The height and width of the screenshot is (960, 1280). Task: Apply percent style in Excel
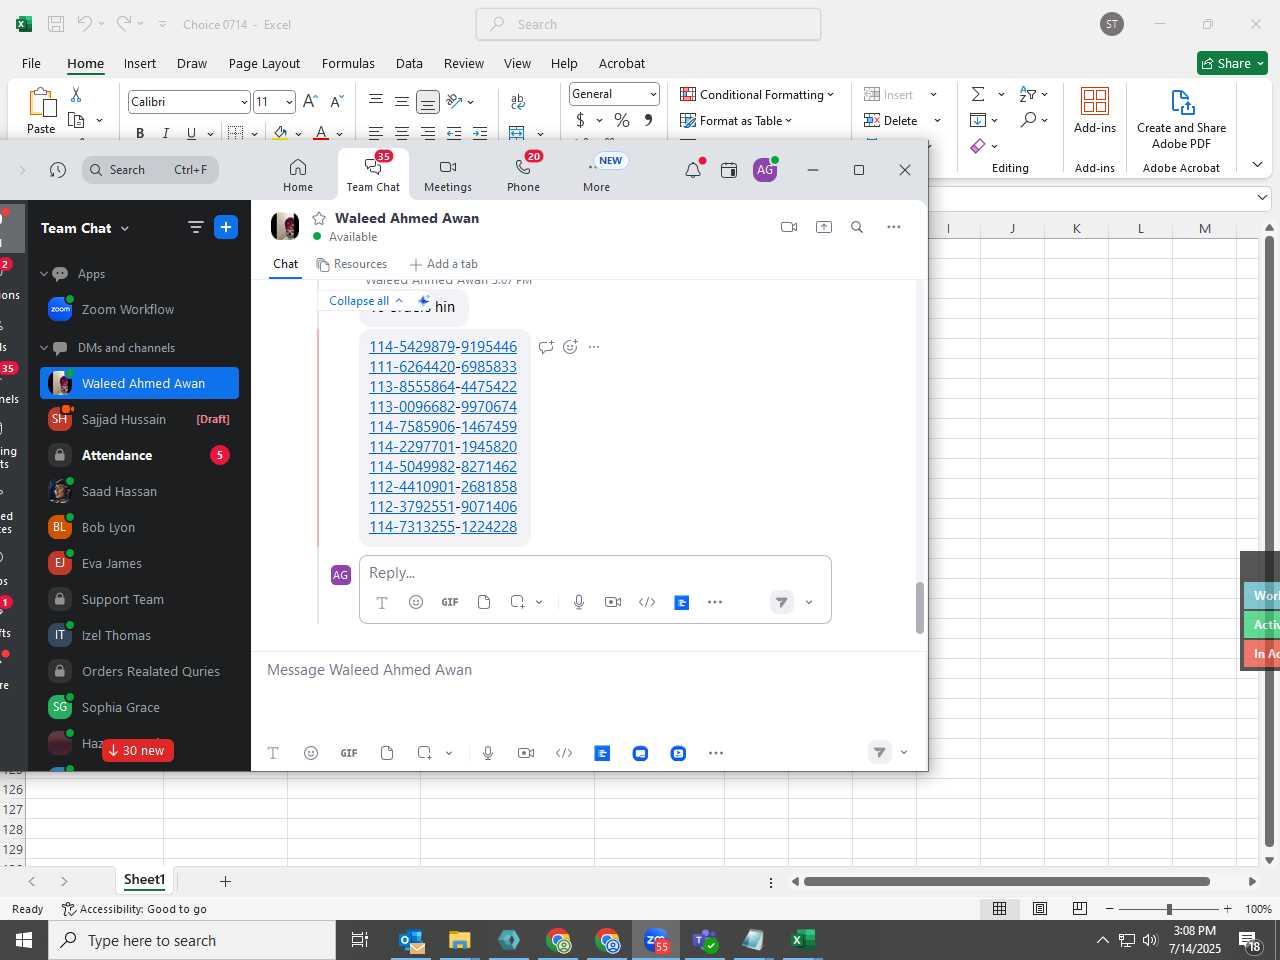[x=622, y=120]
